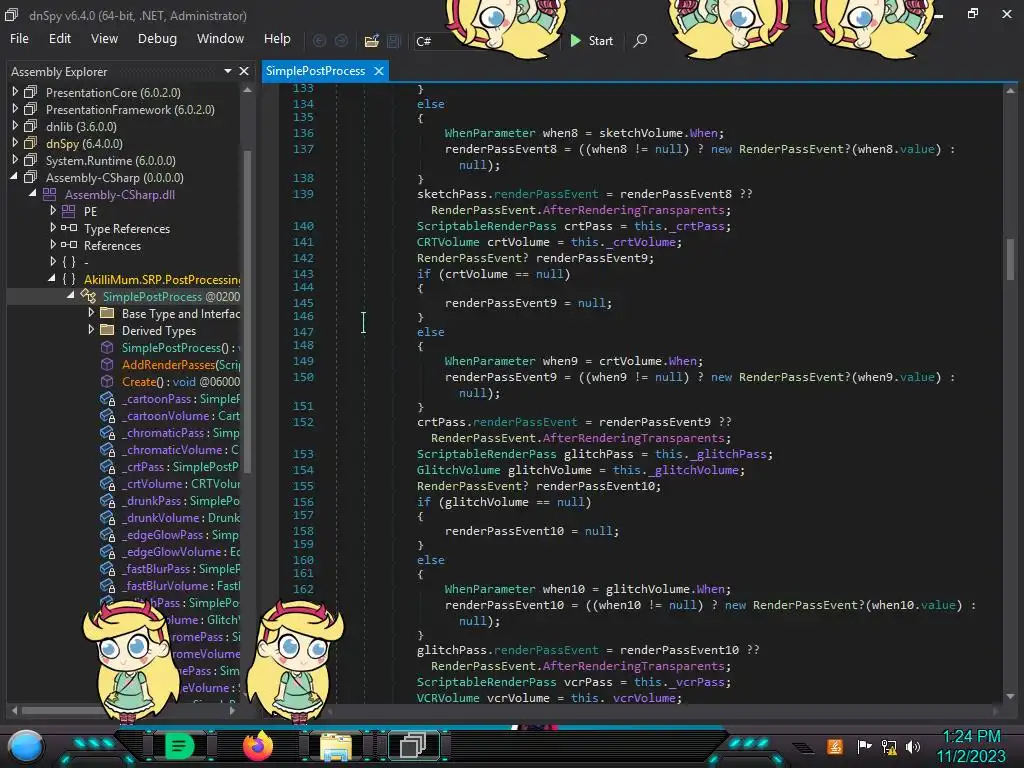Select PresentationCore (6.0.2.0) assembly

(x=113, y=93)
